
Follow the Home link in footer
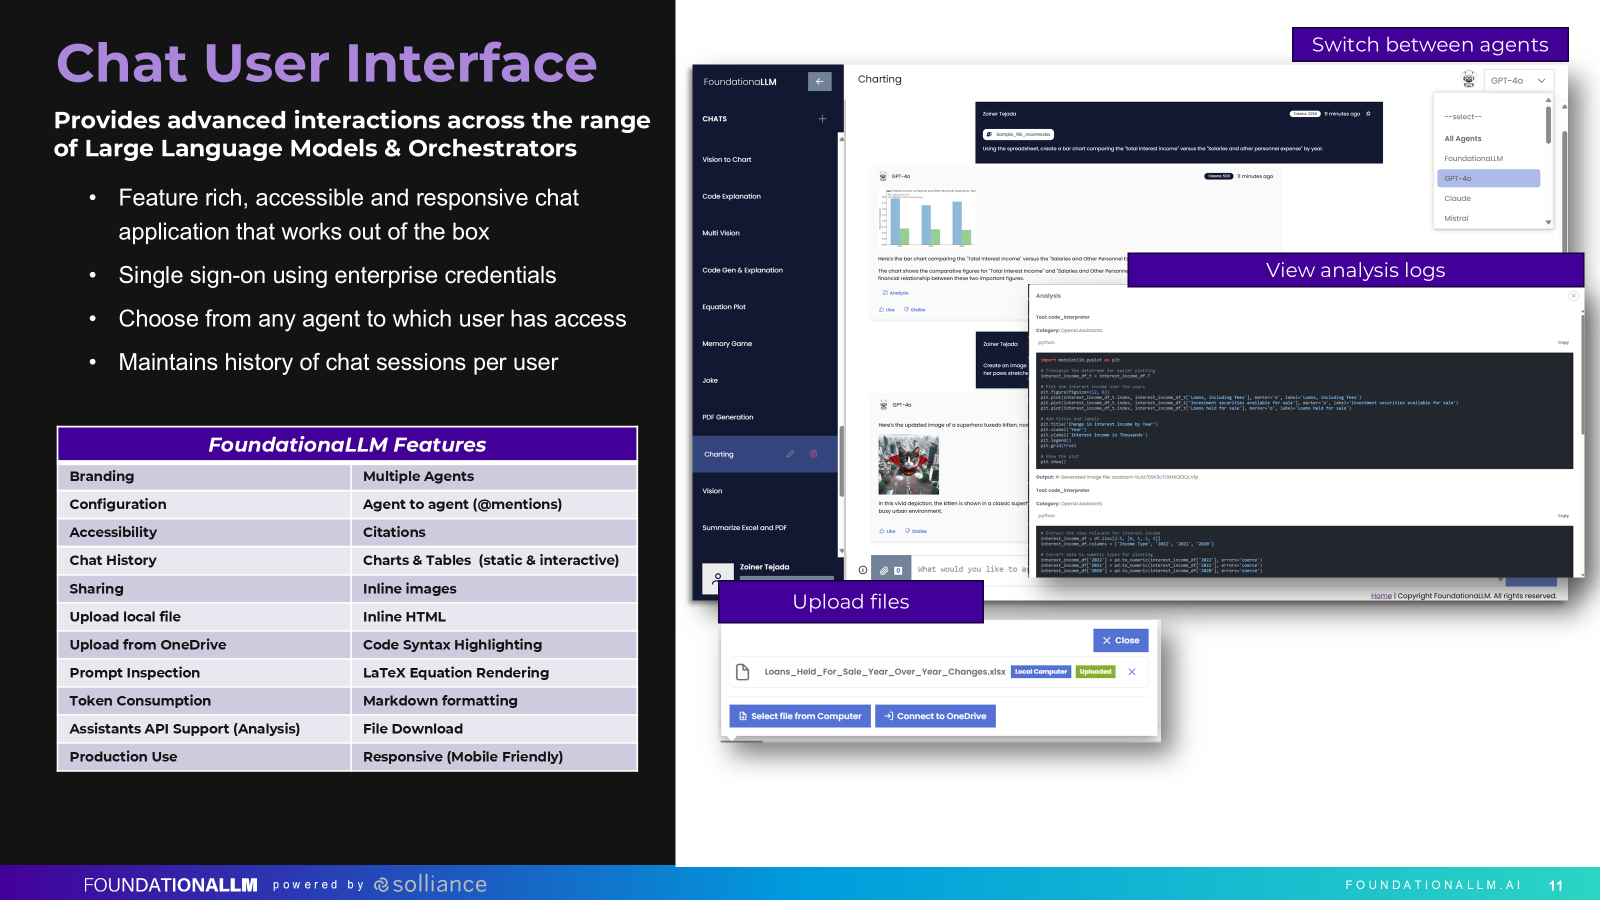tap(1381, 596)
